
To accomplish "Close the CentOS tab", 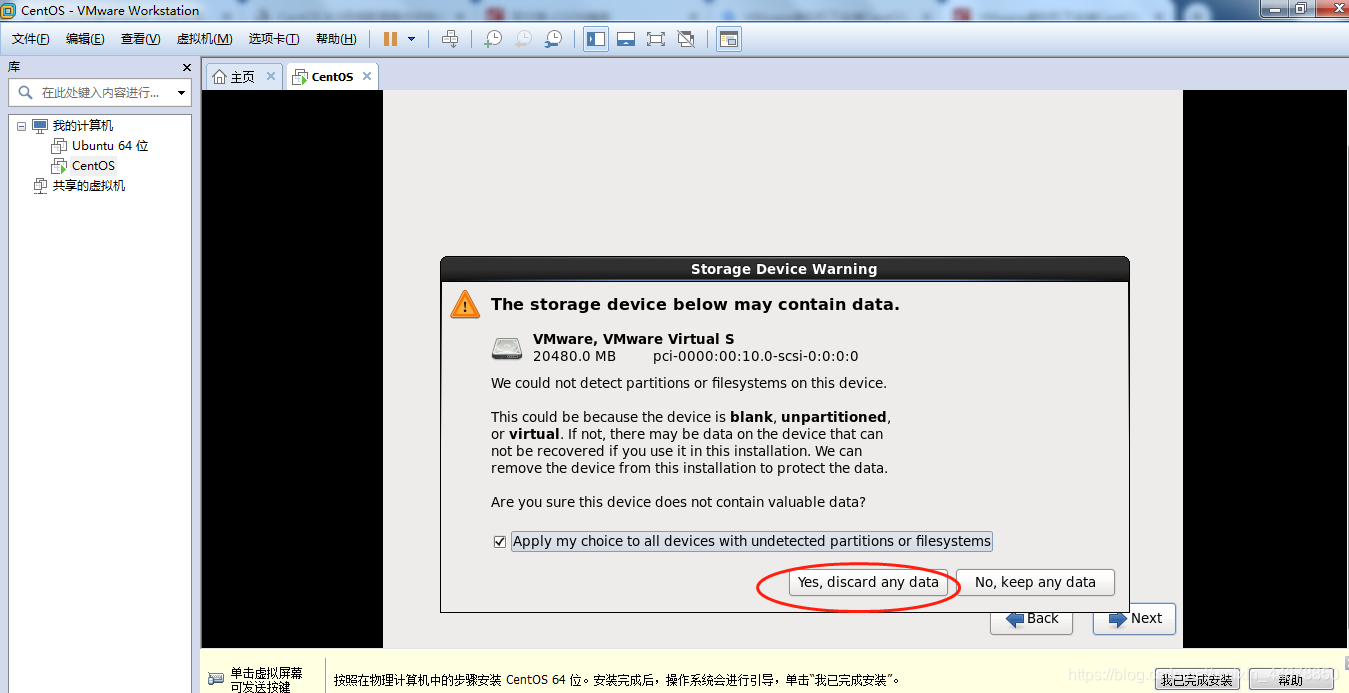I will [367, 76].
